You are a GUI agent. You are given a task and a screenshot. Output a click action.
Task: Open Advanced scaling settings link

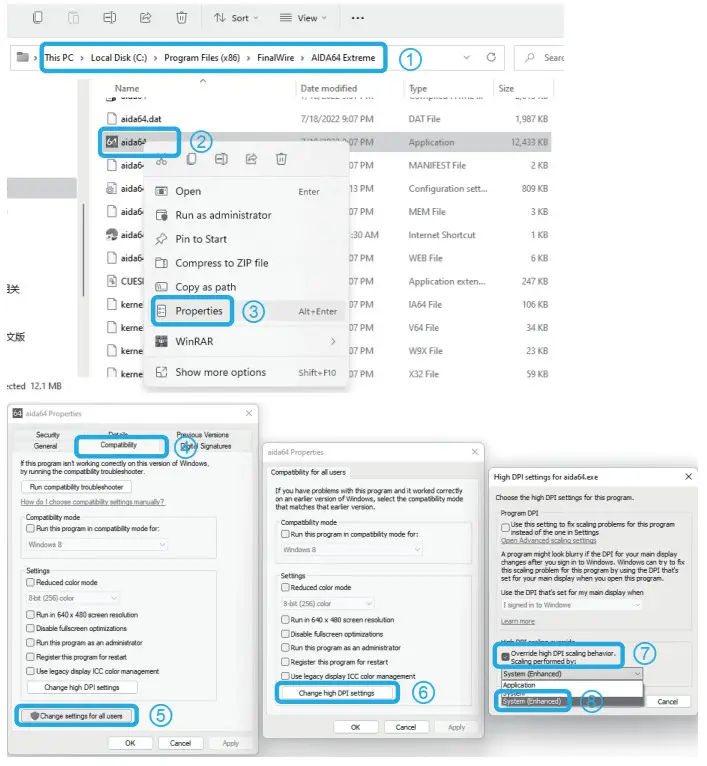click(x=548, y=541)
